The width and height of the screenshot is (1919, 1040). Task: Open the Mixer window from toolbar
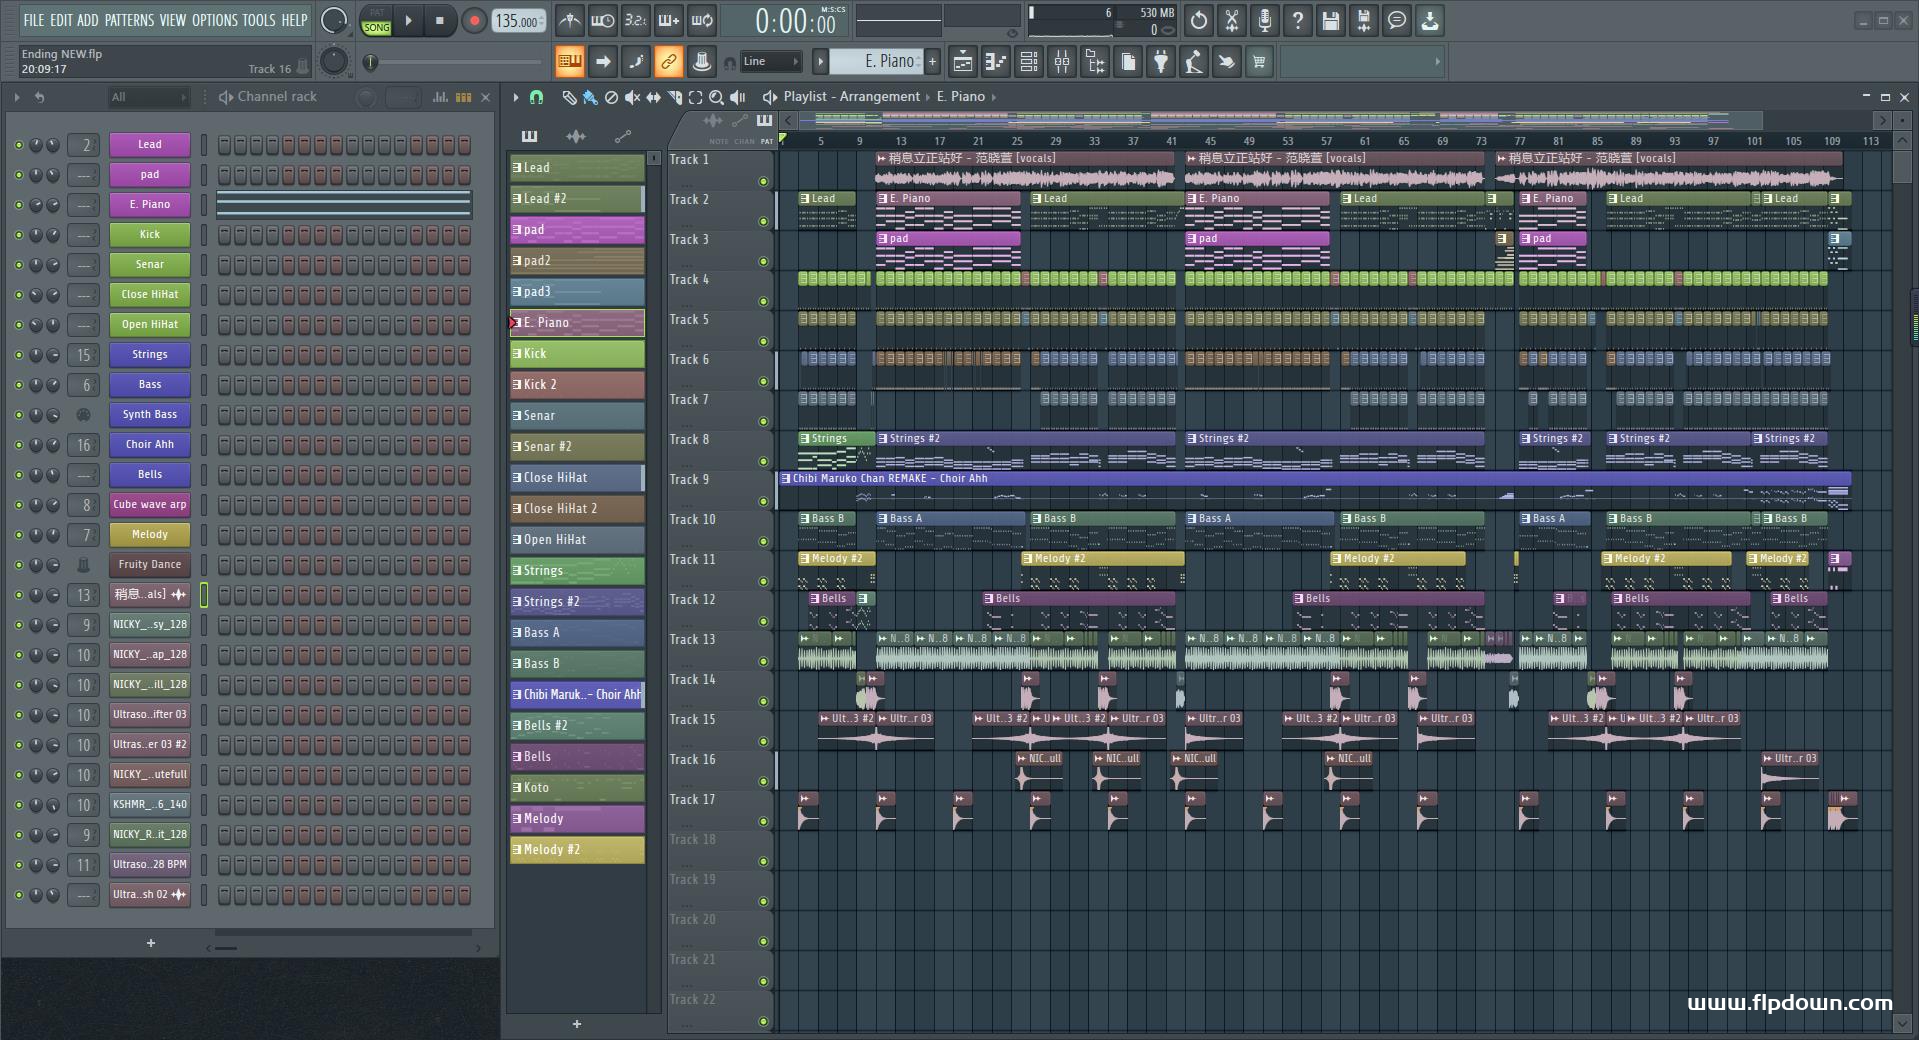1062,62
